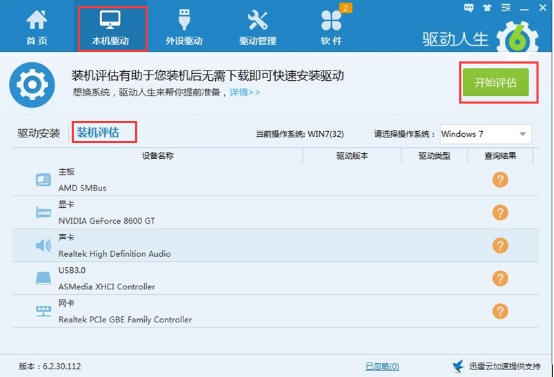554x377 pixels.
Task: Click the question mark for Realtek High Definition Audio
Action: click(500, 246)
